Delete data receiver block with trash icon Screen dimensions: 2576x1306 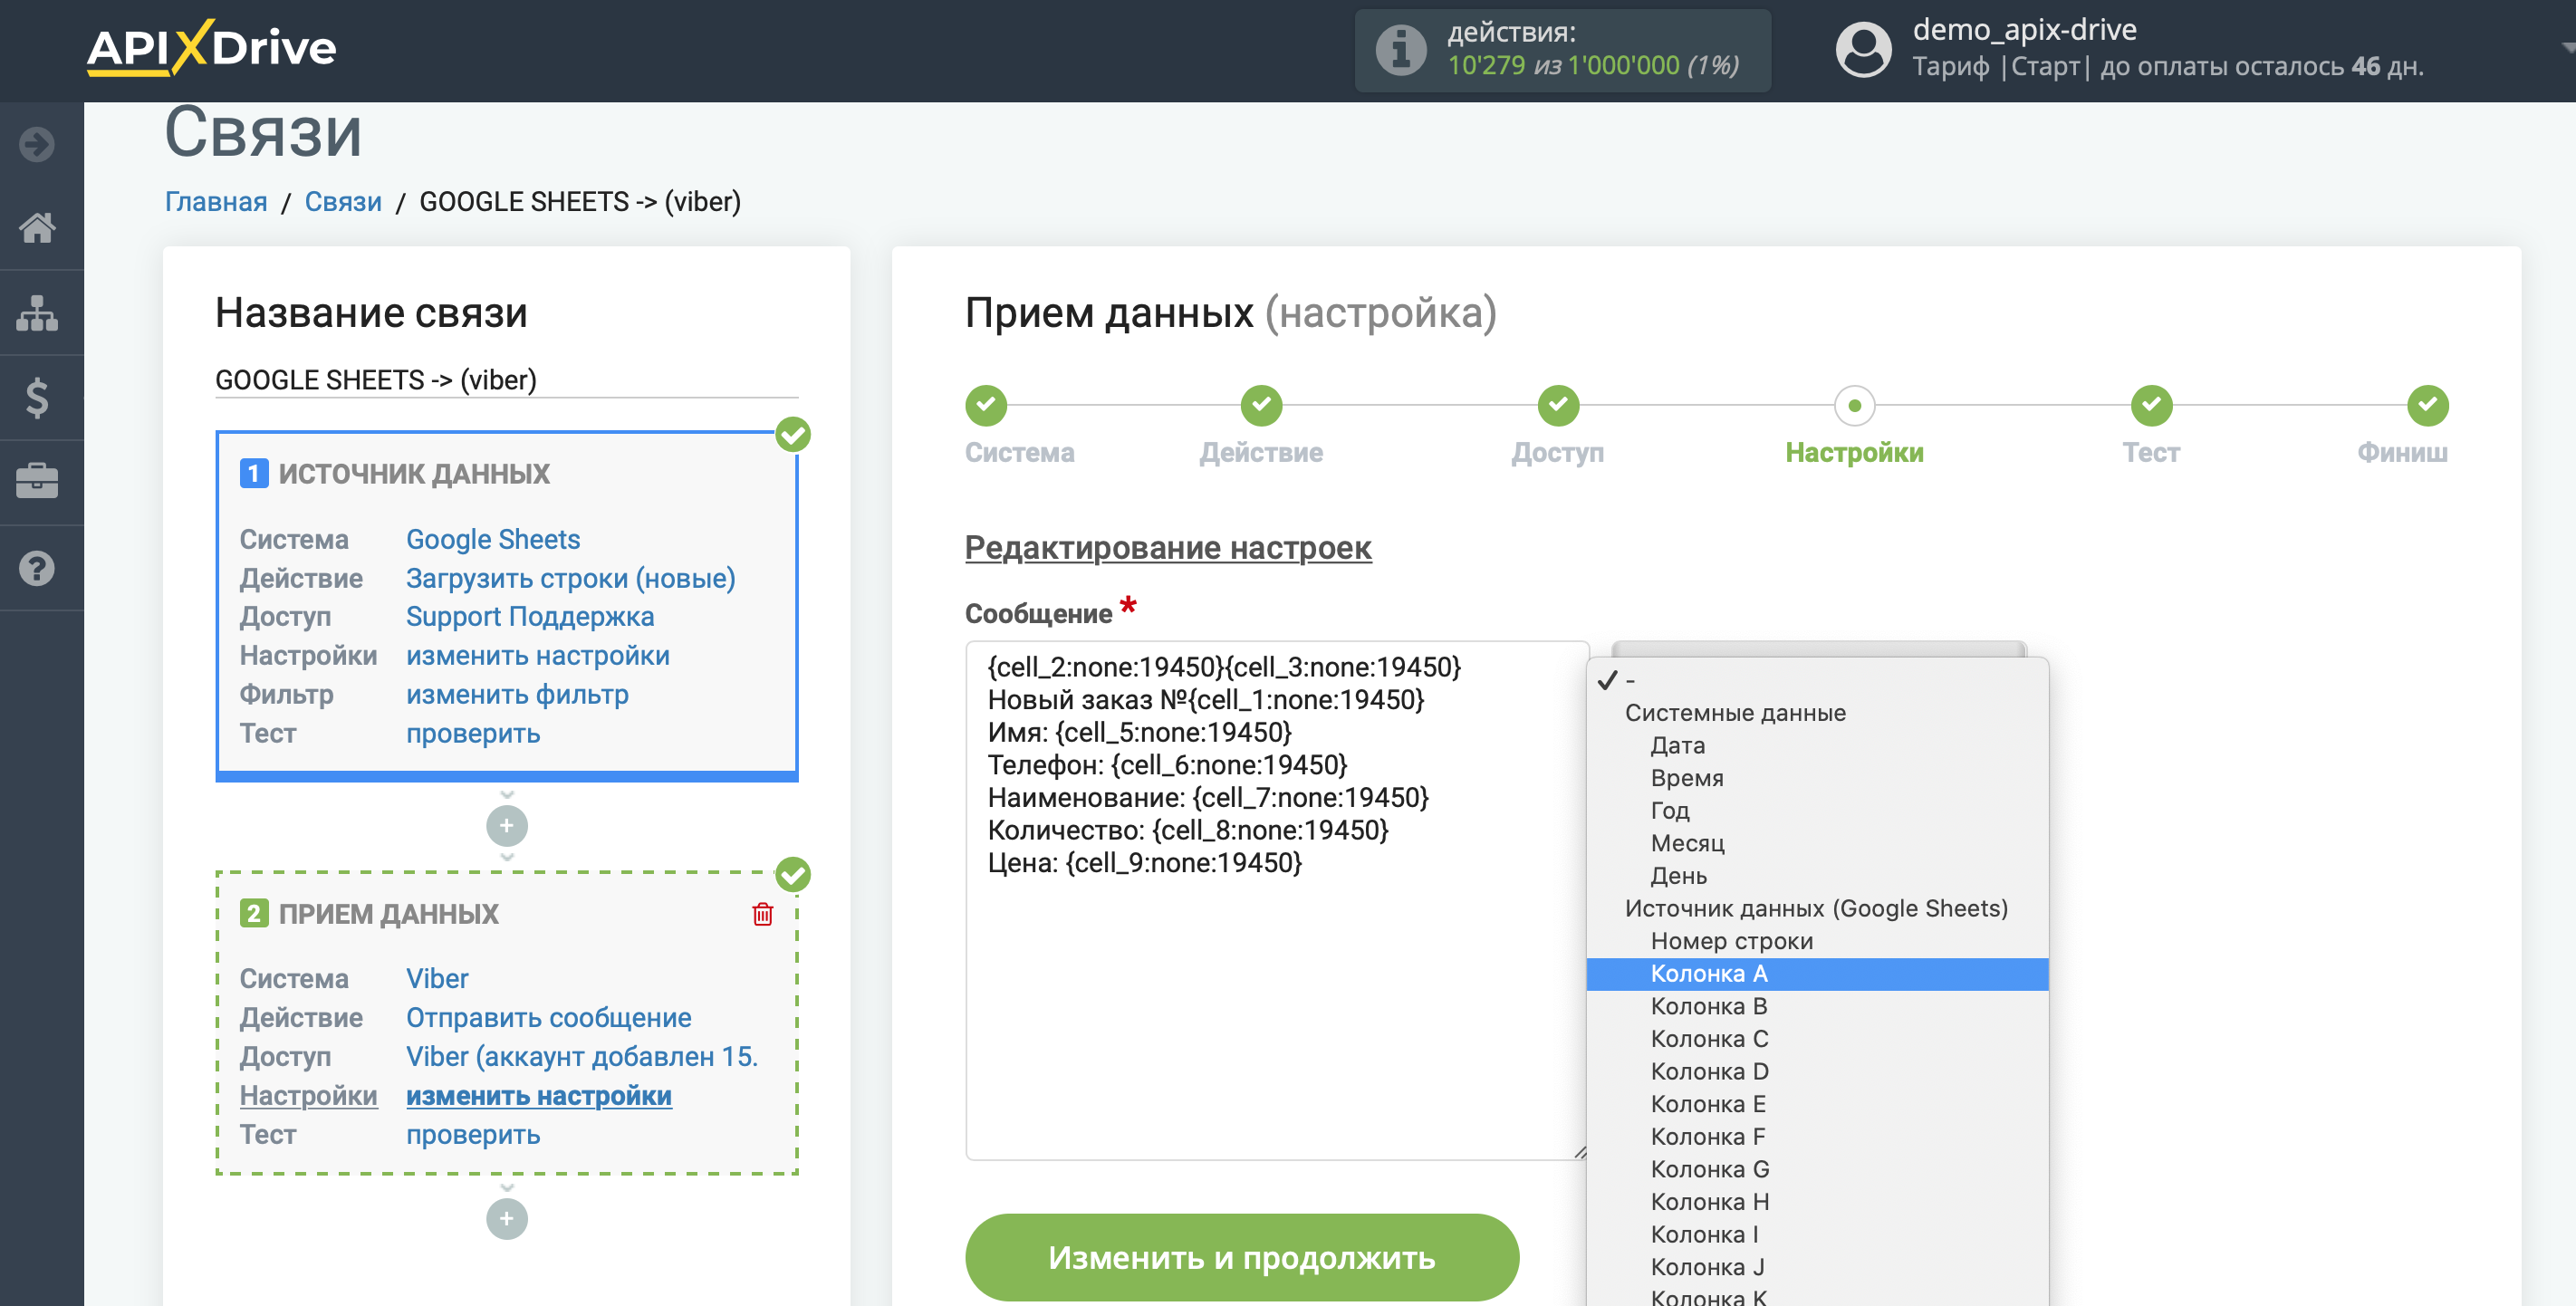point(762,914)
